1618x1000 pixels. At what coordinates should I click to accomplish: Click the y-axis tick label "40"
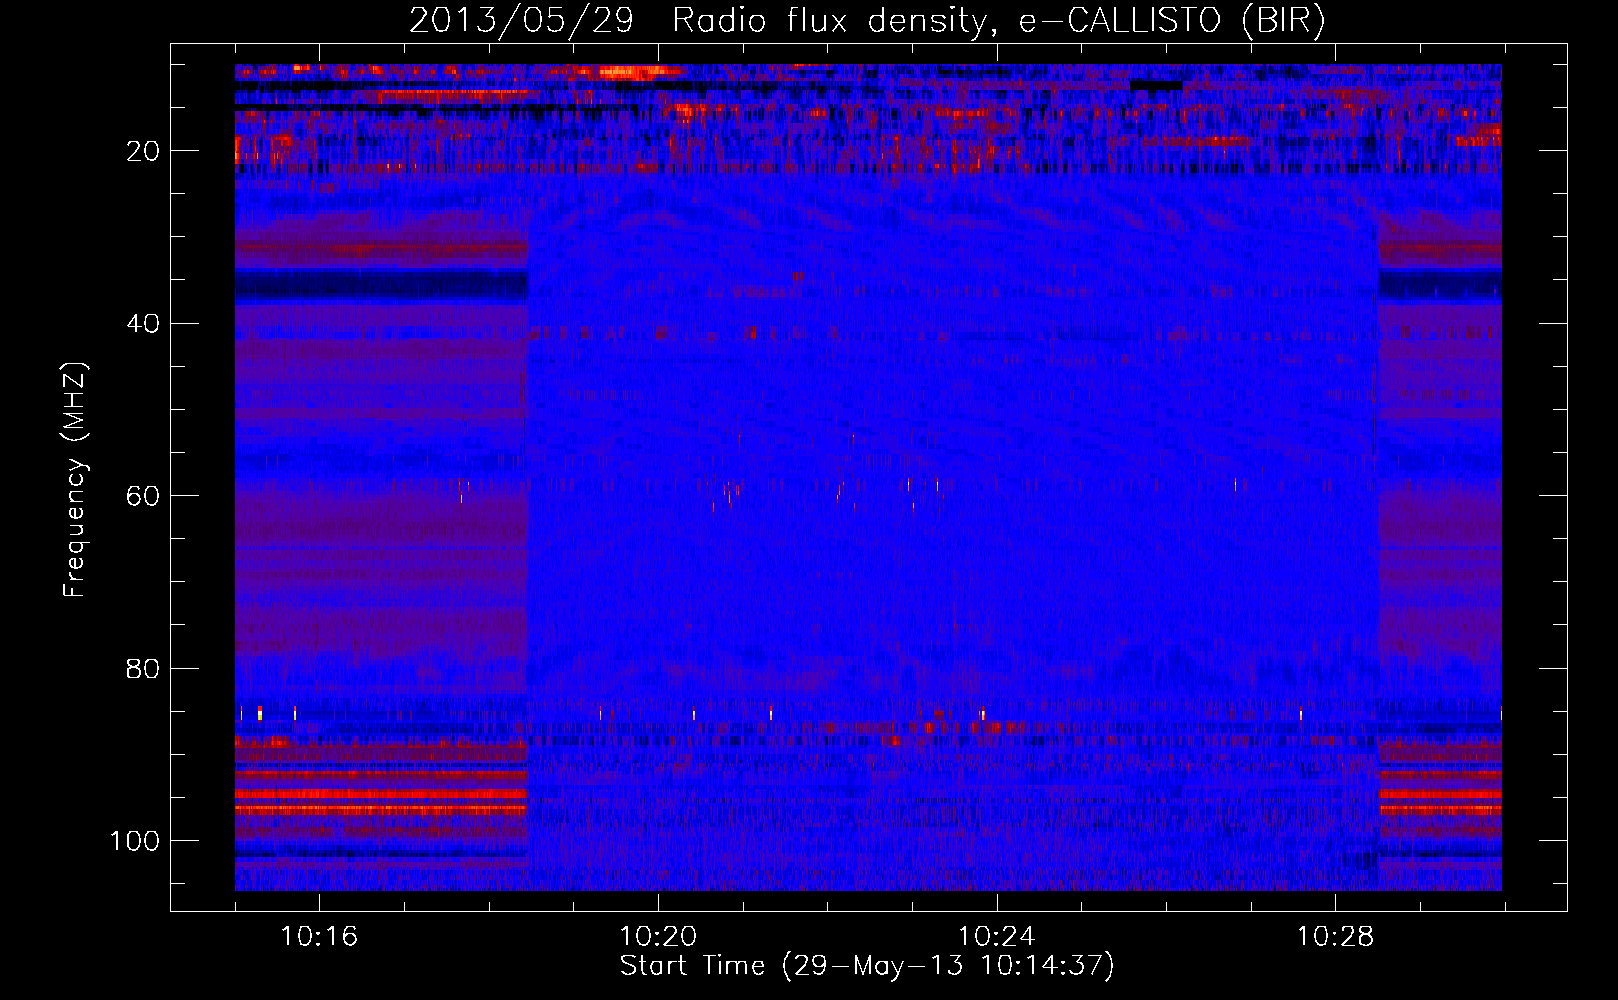(x=144, y=324)
